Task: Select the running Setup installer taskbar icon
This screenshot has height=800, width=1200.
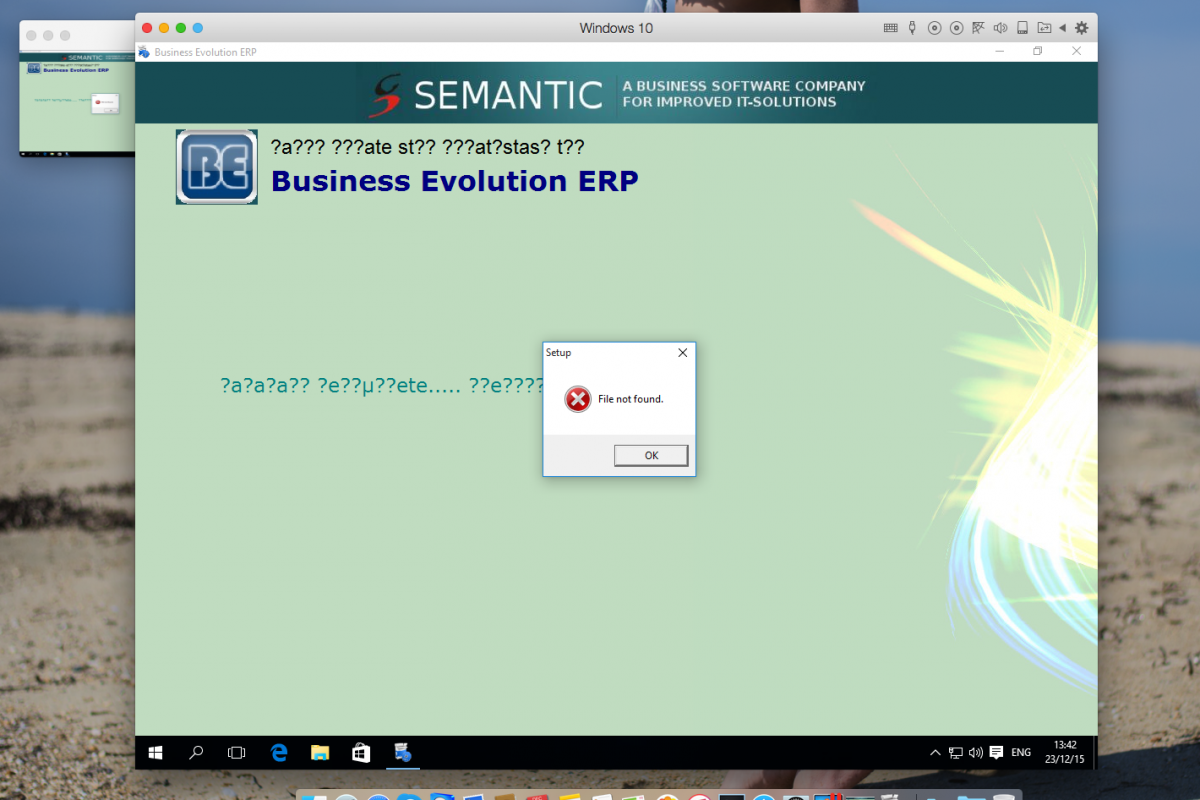Action: 402,752
